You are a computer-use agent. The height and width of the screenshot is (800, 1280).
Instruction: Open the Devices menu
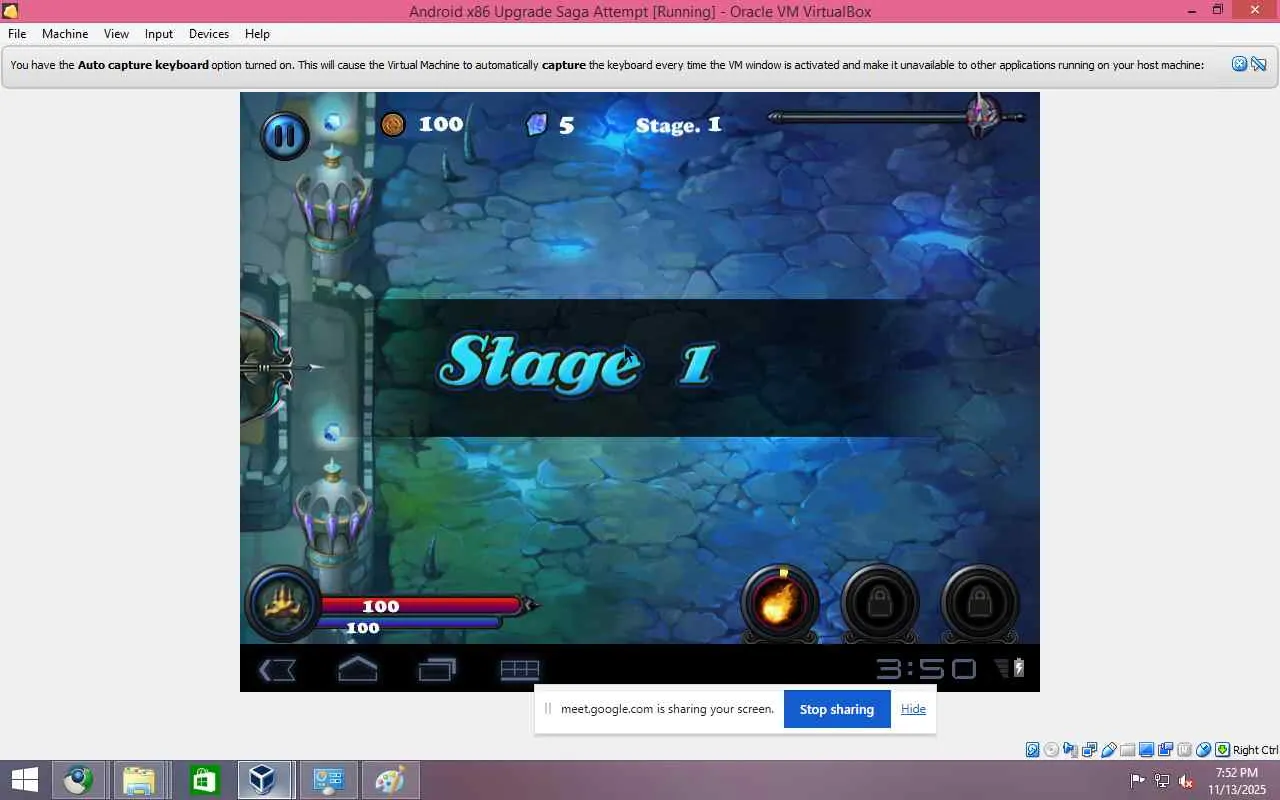[x=209, y=34]
